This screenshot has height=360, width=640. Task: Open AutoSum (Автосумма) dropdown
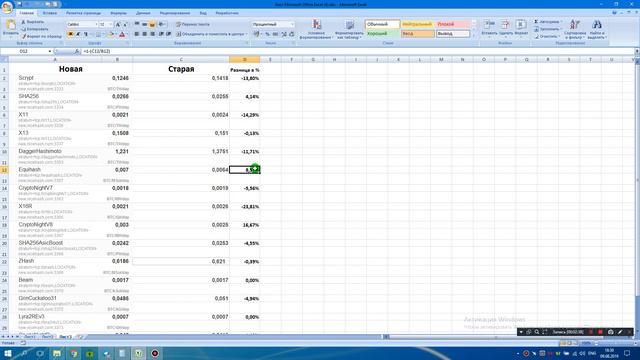(561, 22)
